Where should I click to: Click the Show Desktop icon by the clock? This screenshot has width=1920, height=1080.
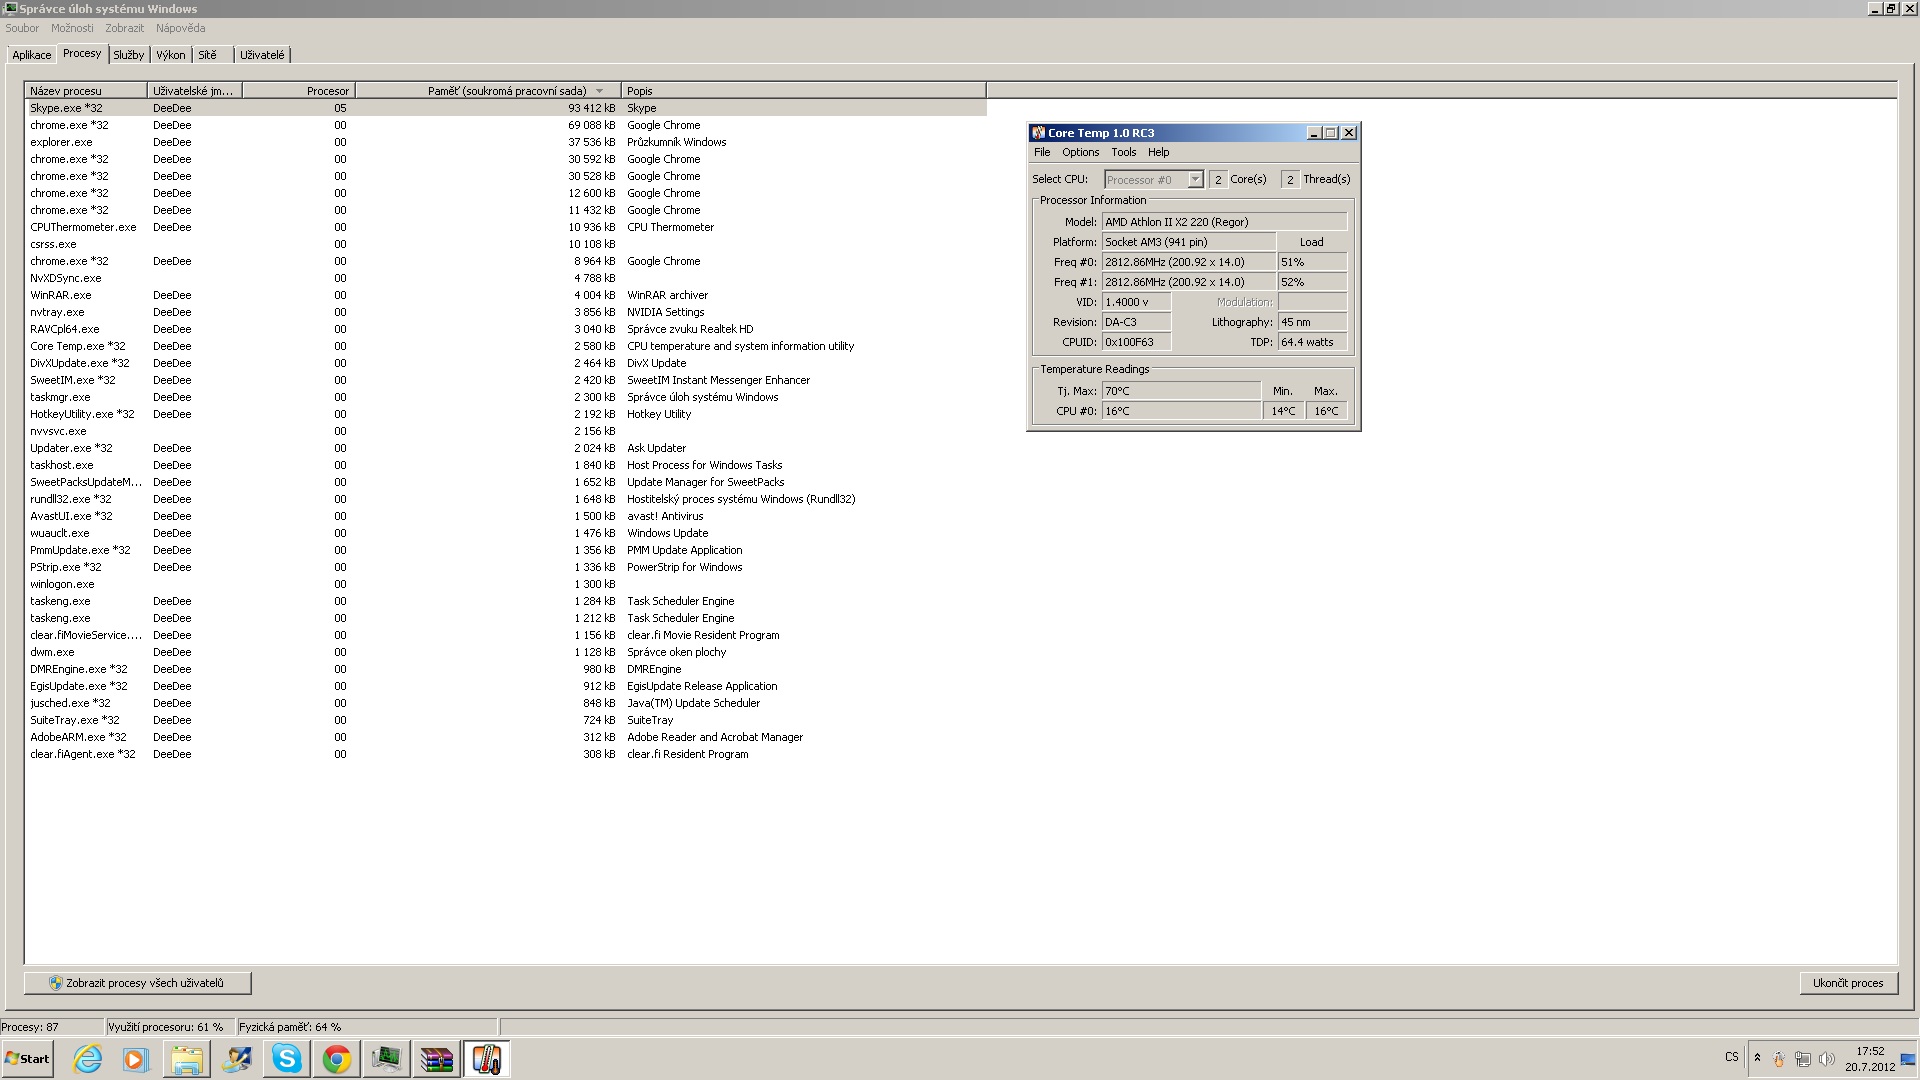tap(1908, 1059)
